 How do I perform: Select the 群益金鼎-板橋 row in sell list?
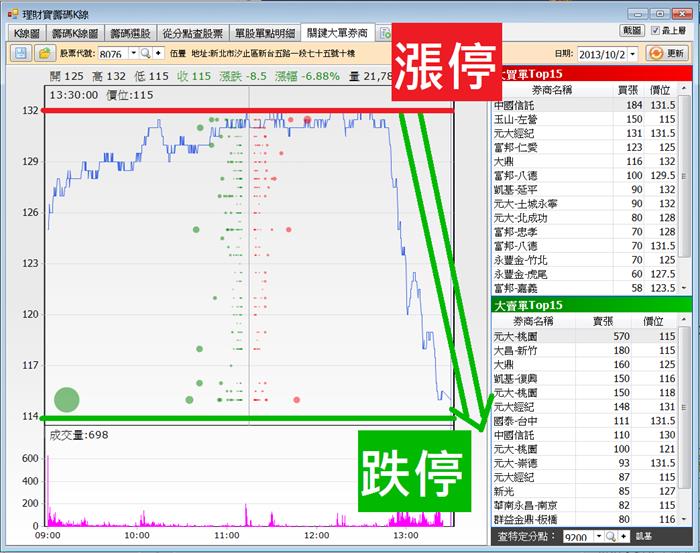point(585,519)
